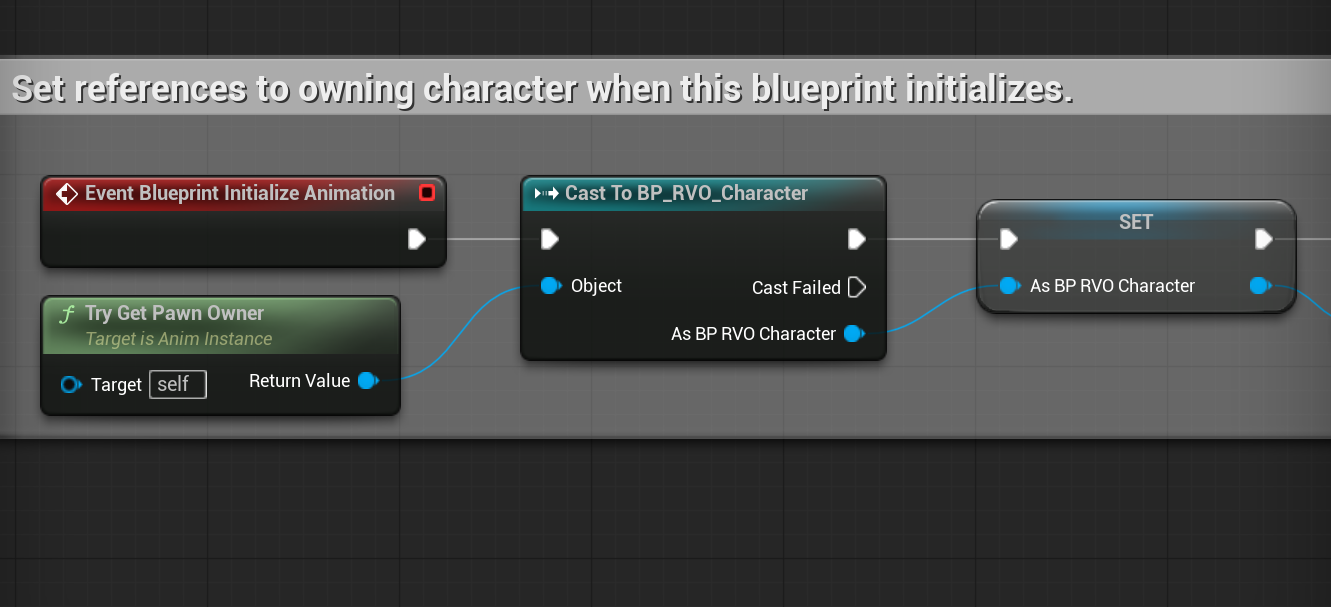The width and height of the screenshot is (1331, 607).
Task: Click the Object input pin on Cast node
Action: click(x=550, y=286)
